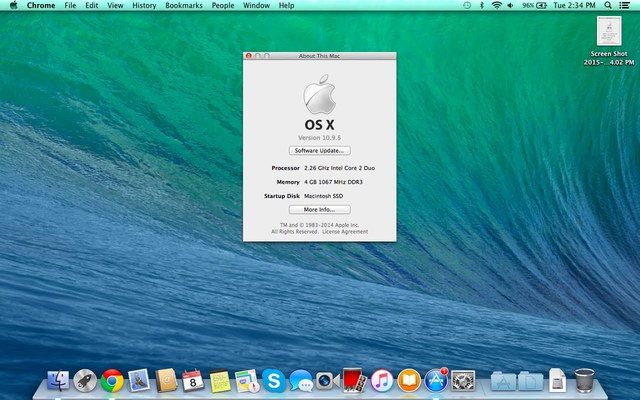Open battery status showing 96%
This screenshot has height=400, width=640.
[534, 5]
